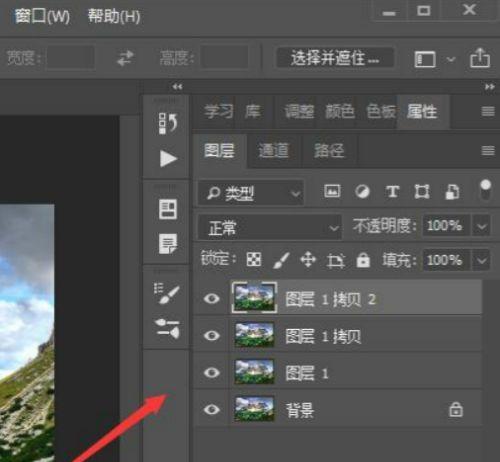Open the 不透明度 opacity dropdown arrow
Image resolution: width=500 pixels, height=462 pixels.
tap(481, 226)
